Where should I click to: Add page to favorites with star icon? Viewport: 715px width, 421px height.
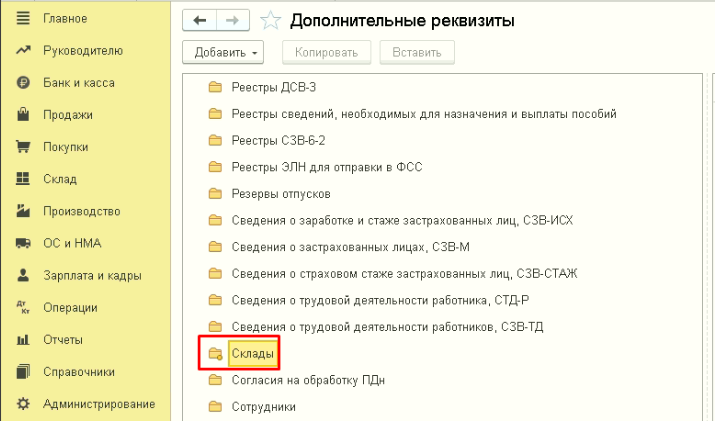pyautogui.click(x=270, y=21)
